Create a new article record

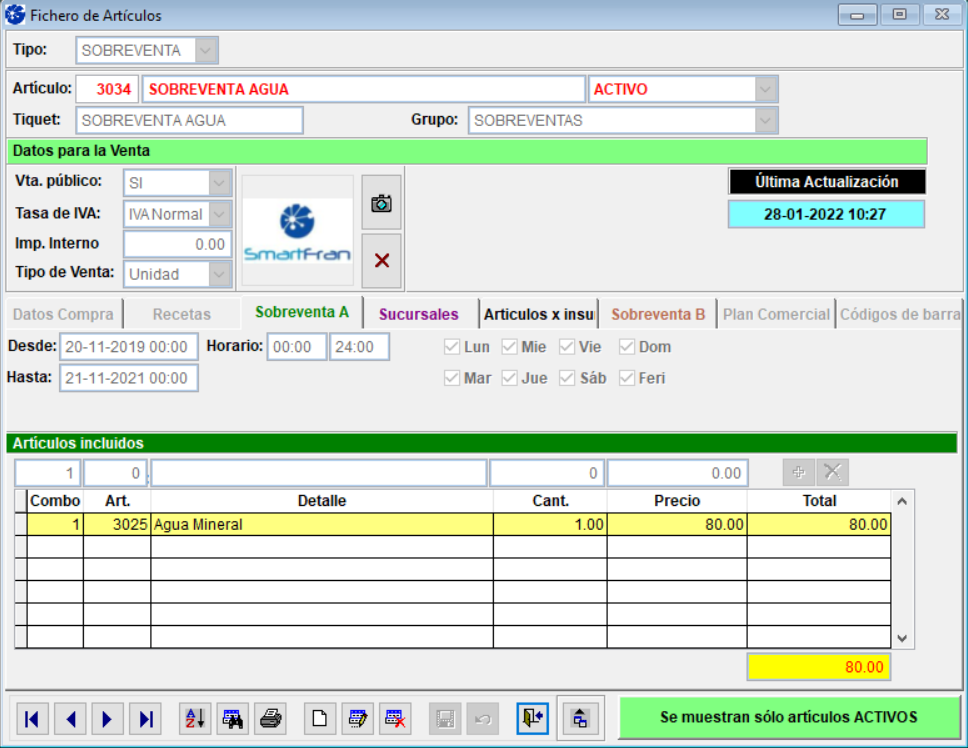319,718
